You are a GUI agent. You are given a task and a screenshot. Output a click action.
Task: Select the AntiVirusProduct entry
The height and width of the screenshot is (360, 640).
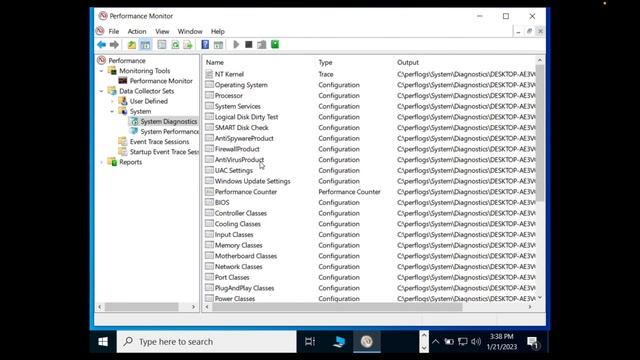tap(239, 160)
